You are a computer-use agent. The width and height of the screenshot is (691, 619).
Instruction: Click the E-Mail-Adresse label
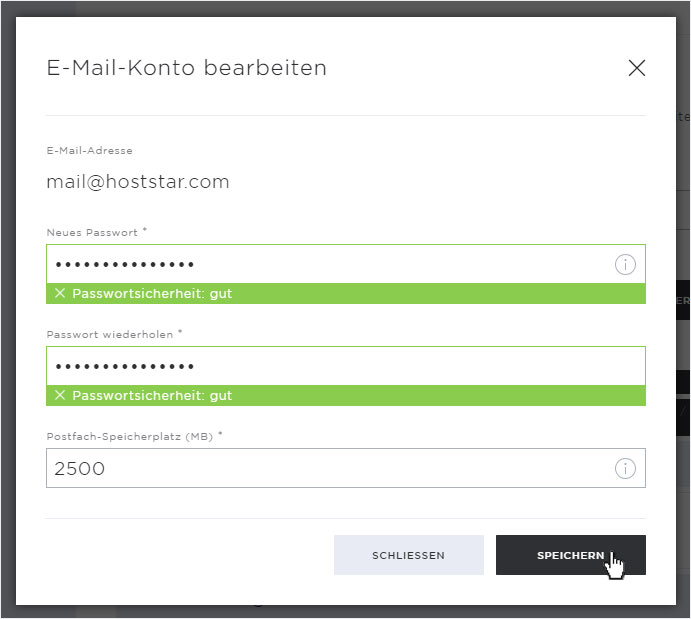click(x=89, y=151)
